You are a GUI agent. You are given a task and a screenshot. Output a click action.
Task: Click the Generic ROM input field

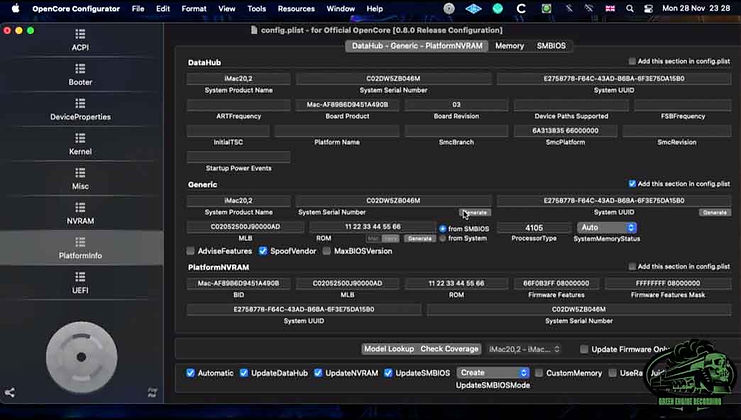(372, 227)
